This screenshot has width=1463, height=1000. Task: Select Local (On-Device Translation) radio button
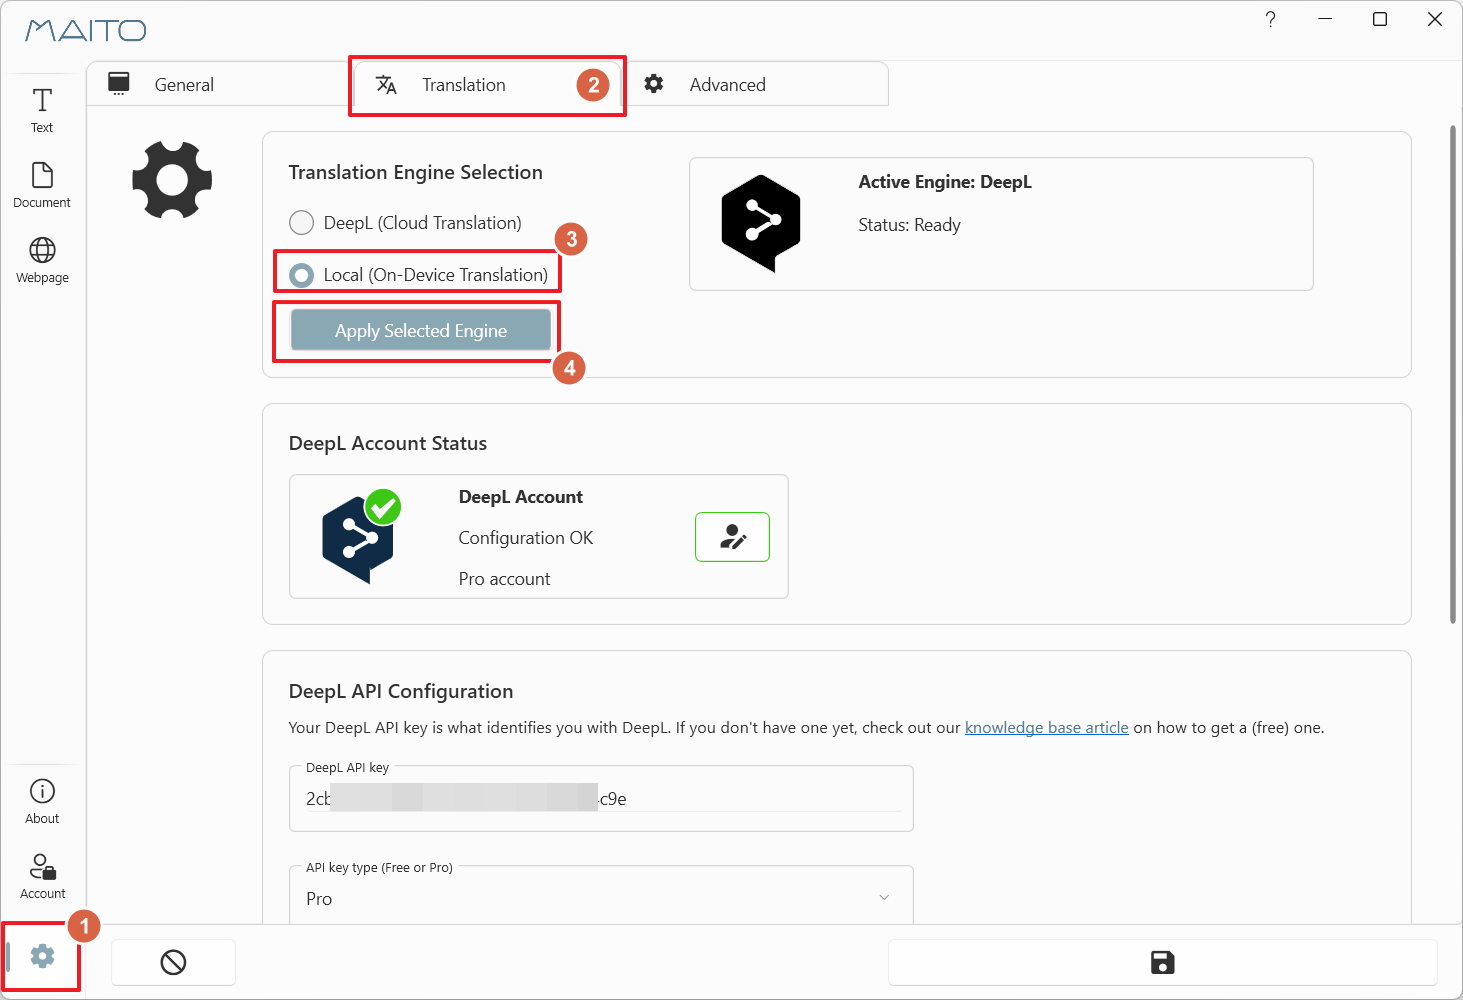(301, 275)
